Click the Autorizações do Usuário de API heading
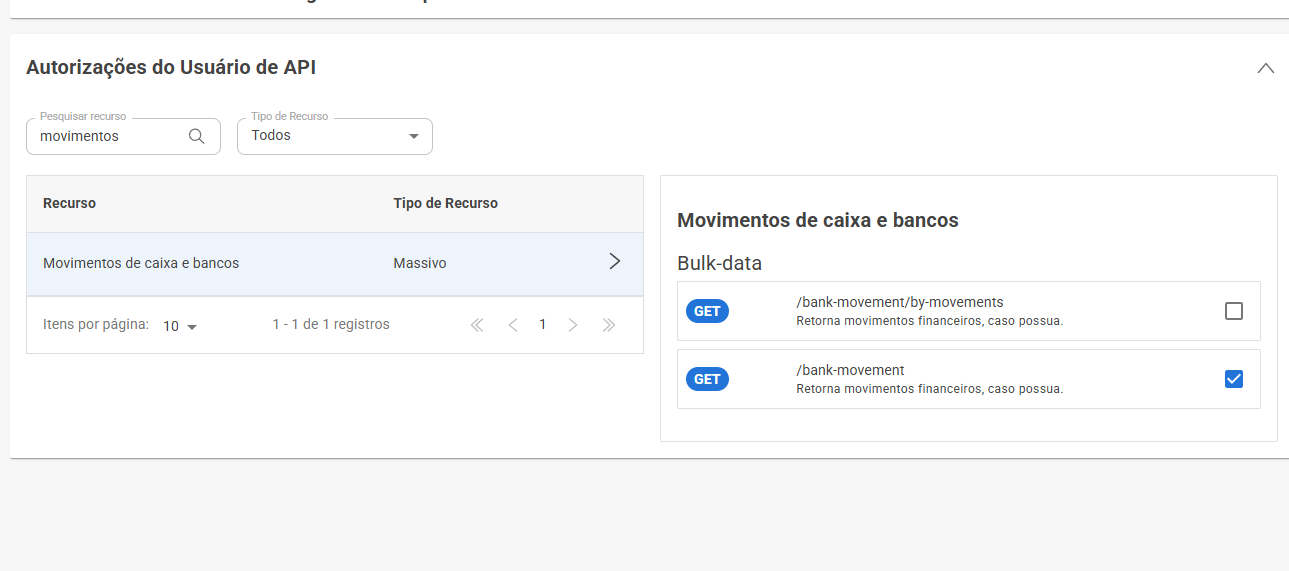The image size is (1289, 571). pos(171,67)
